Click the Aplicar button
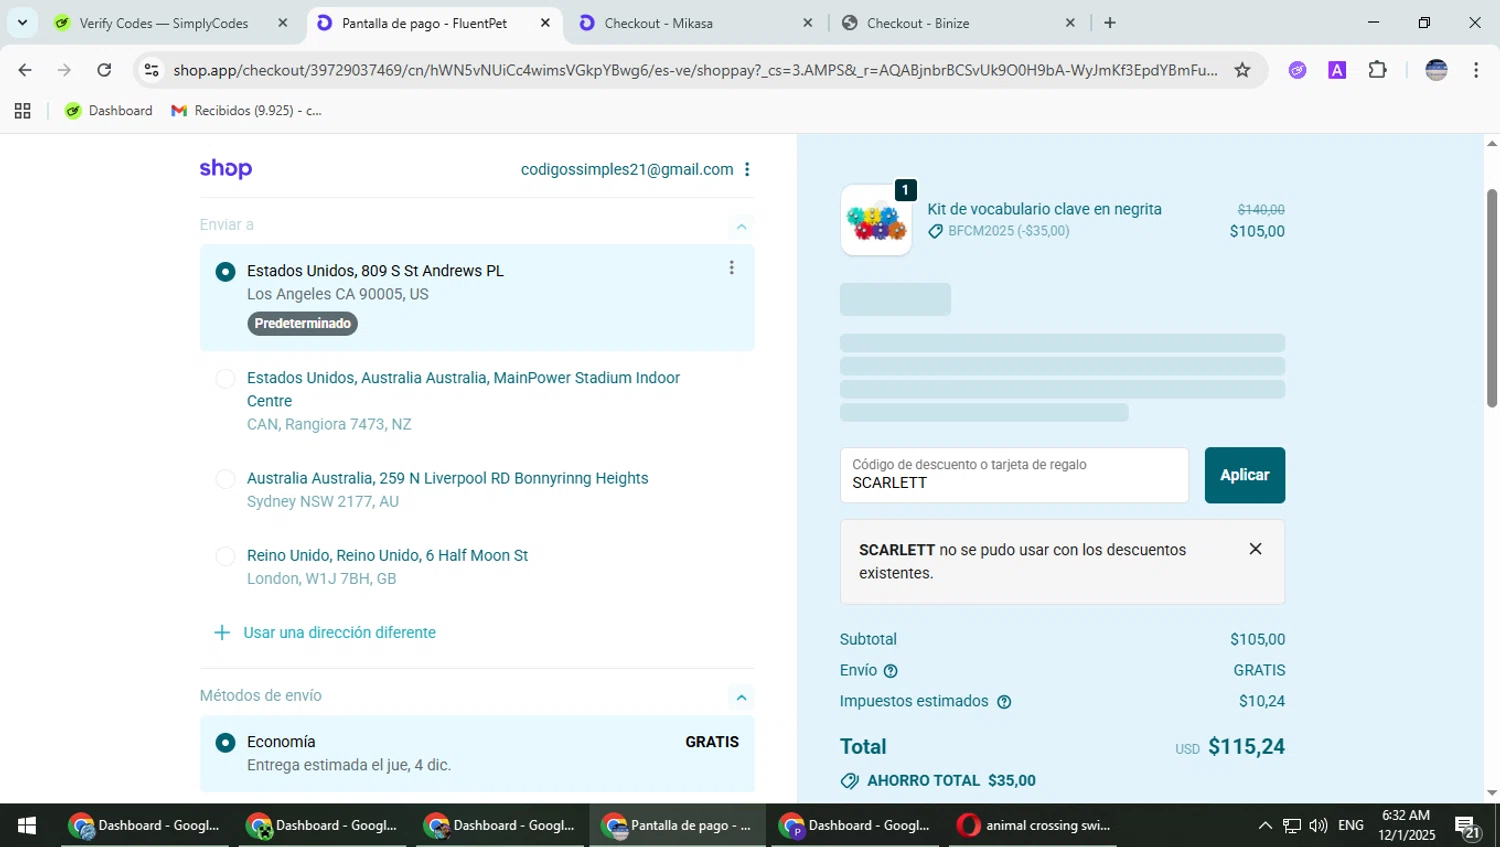Screen dimensions: 1500x847 pos(1245,475)
